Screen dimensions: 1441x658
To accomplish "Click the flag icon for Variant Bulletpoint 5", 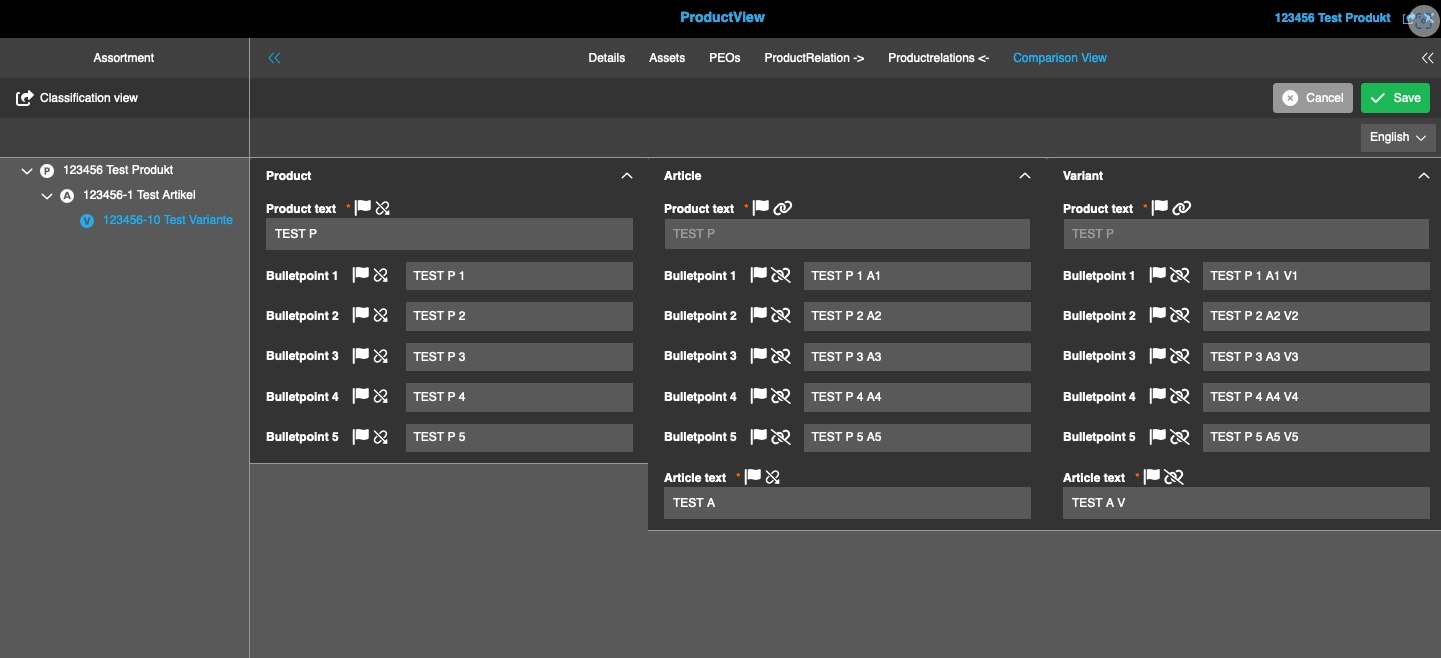I will point(1158,436).
